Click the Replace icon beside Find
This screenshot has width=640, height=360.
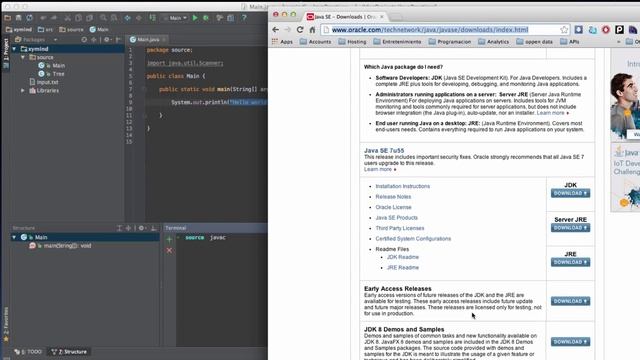[x=114, y=18]
